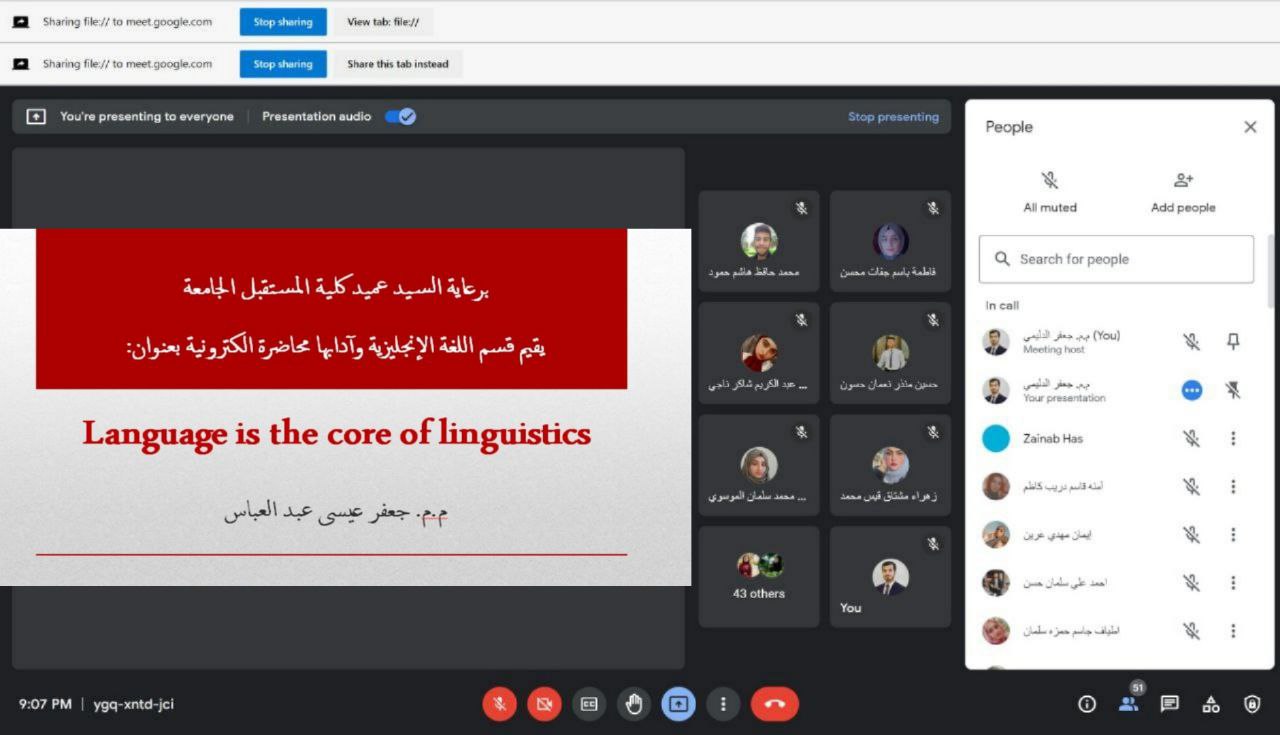Leave the call with the red hangup button
This screenshot has width=1280, height=735.
pos(774,704)
